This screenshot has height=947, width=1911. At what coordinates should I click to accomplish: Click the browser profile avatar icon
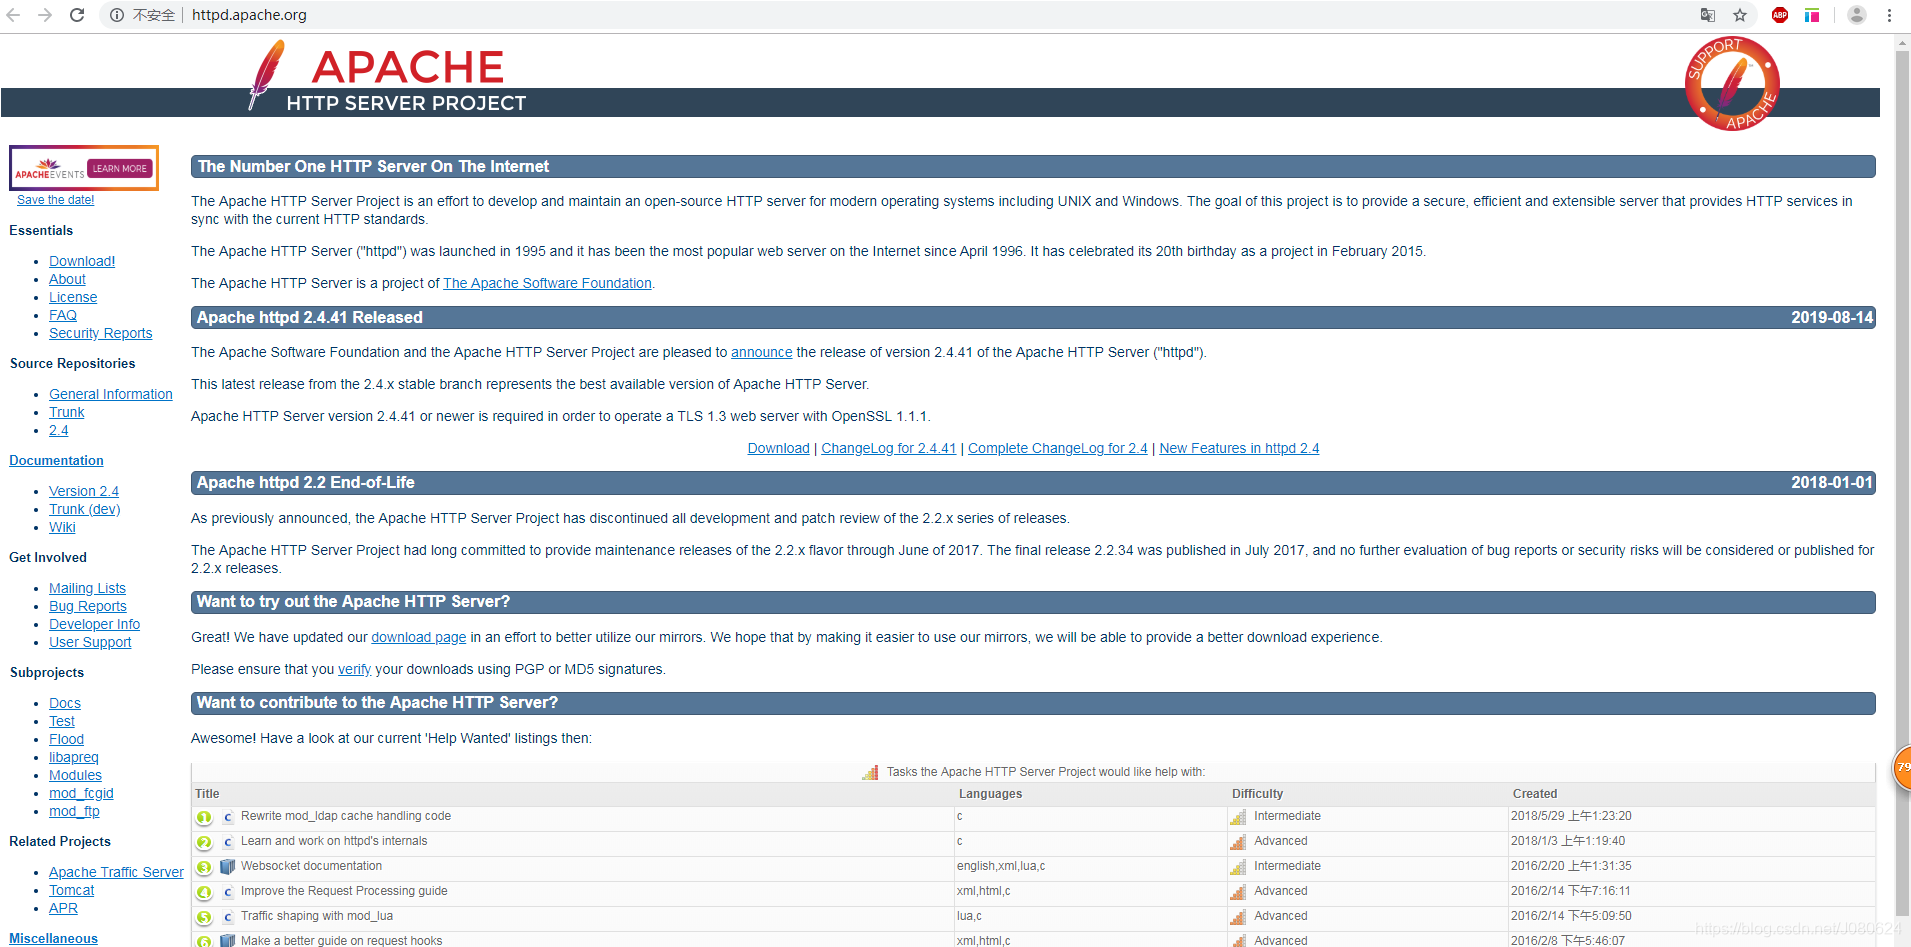pos(1857,15)
